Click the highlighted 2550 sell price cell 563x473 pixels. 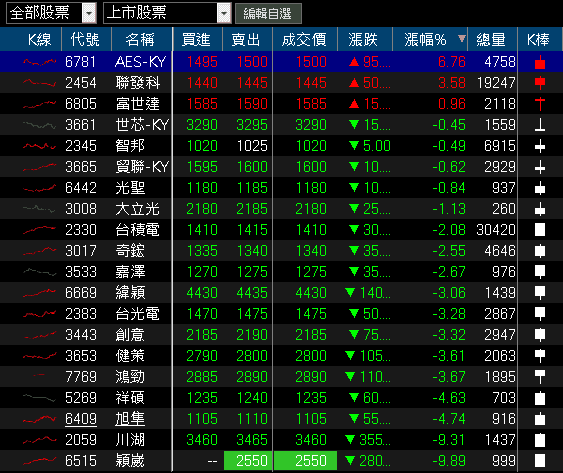248,461
